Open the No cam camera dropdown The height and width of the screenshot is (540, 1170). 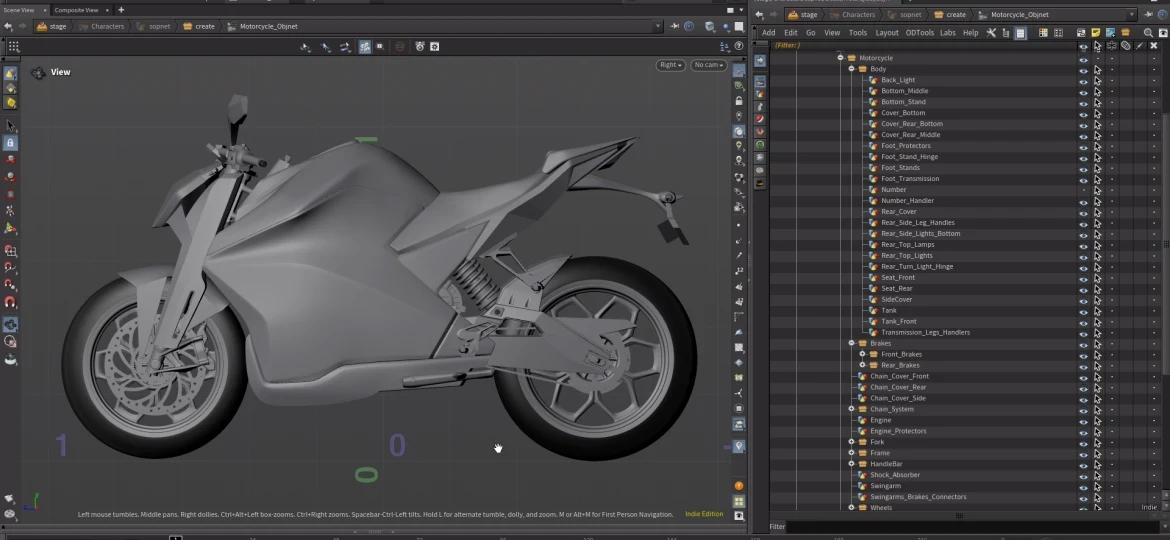pos(708,65)
